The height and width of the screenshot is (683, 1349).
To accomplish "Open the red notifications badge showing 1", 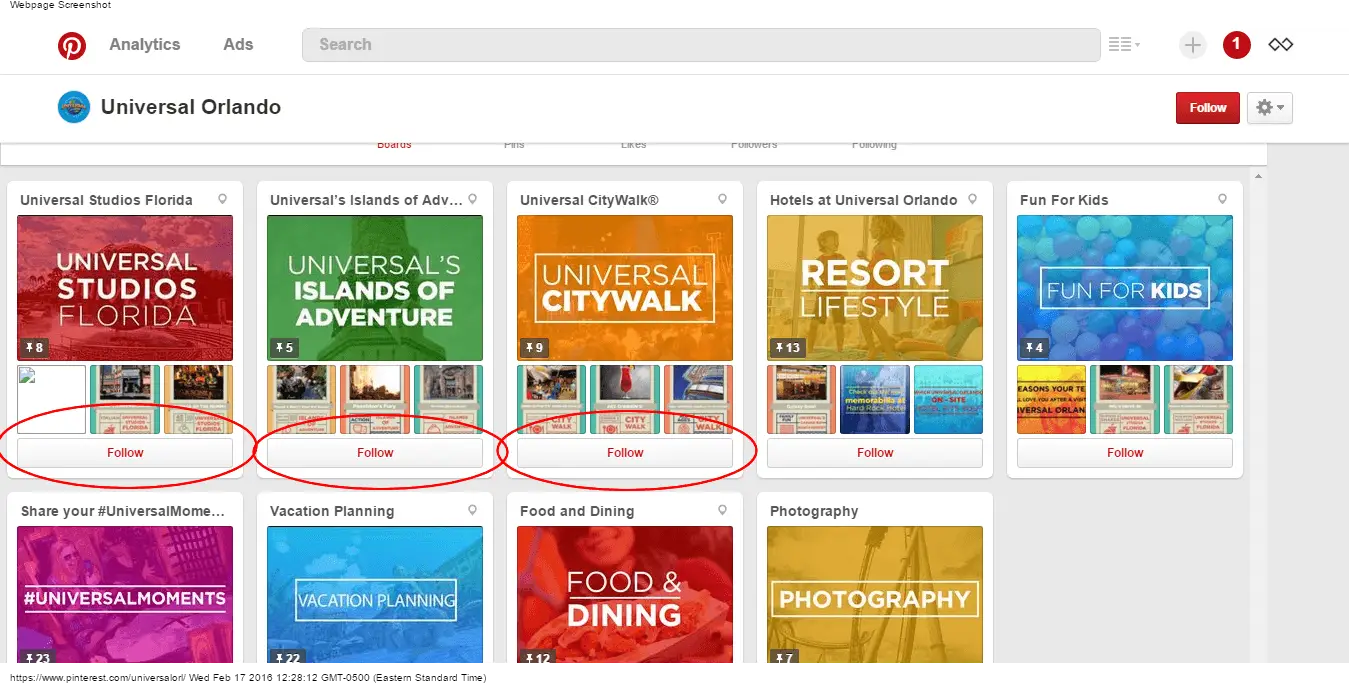I will click(x=1237, y=45).
